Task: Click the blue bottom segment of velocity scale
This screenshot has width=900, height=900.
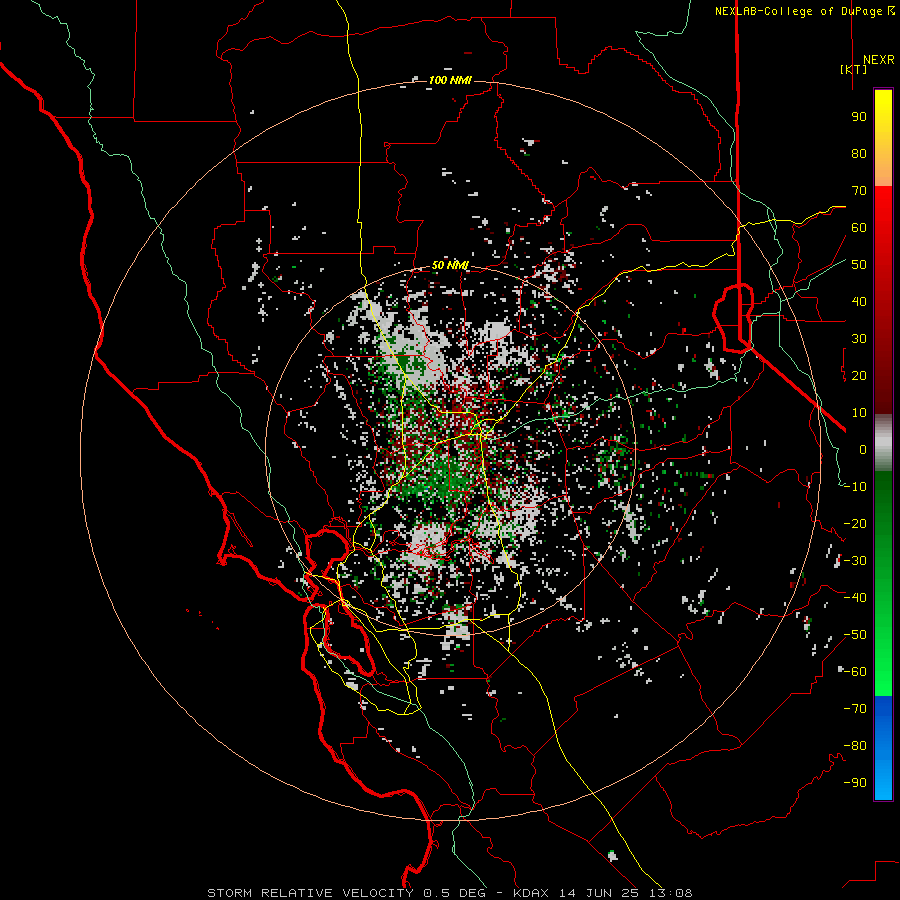Action: coord(883,748)
